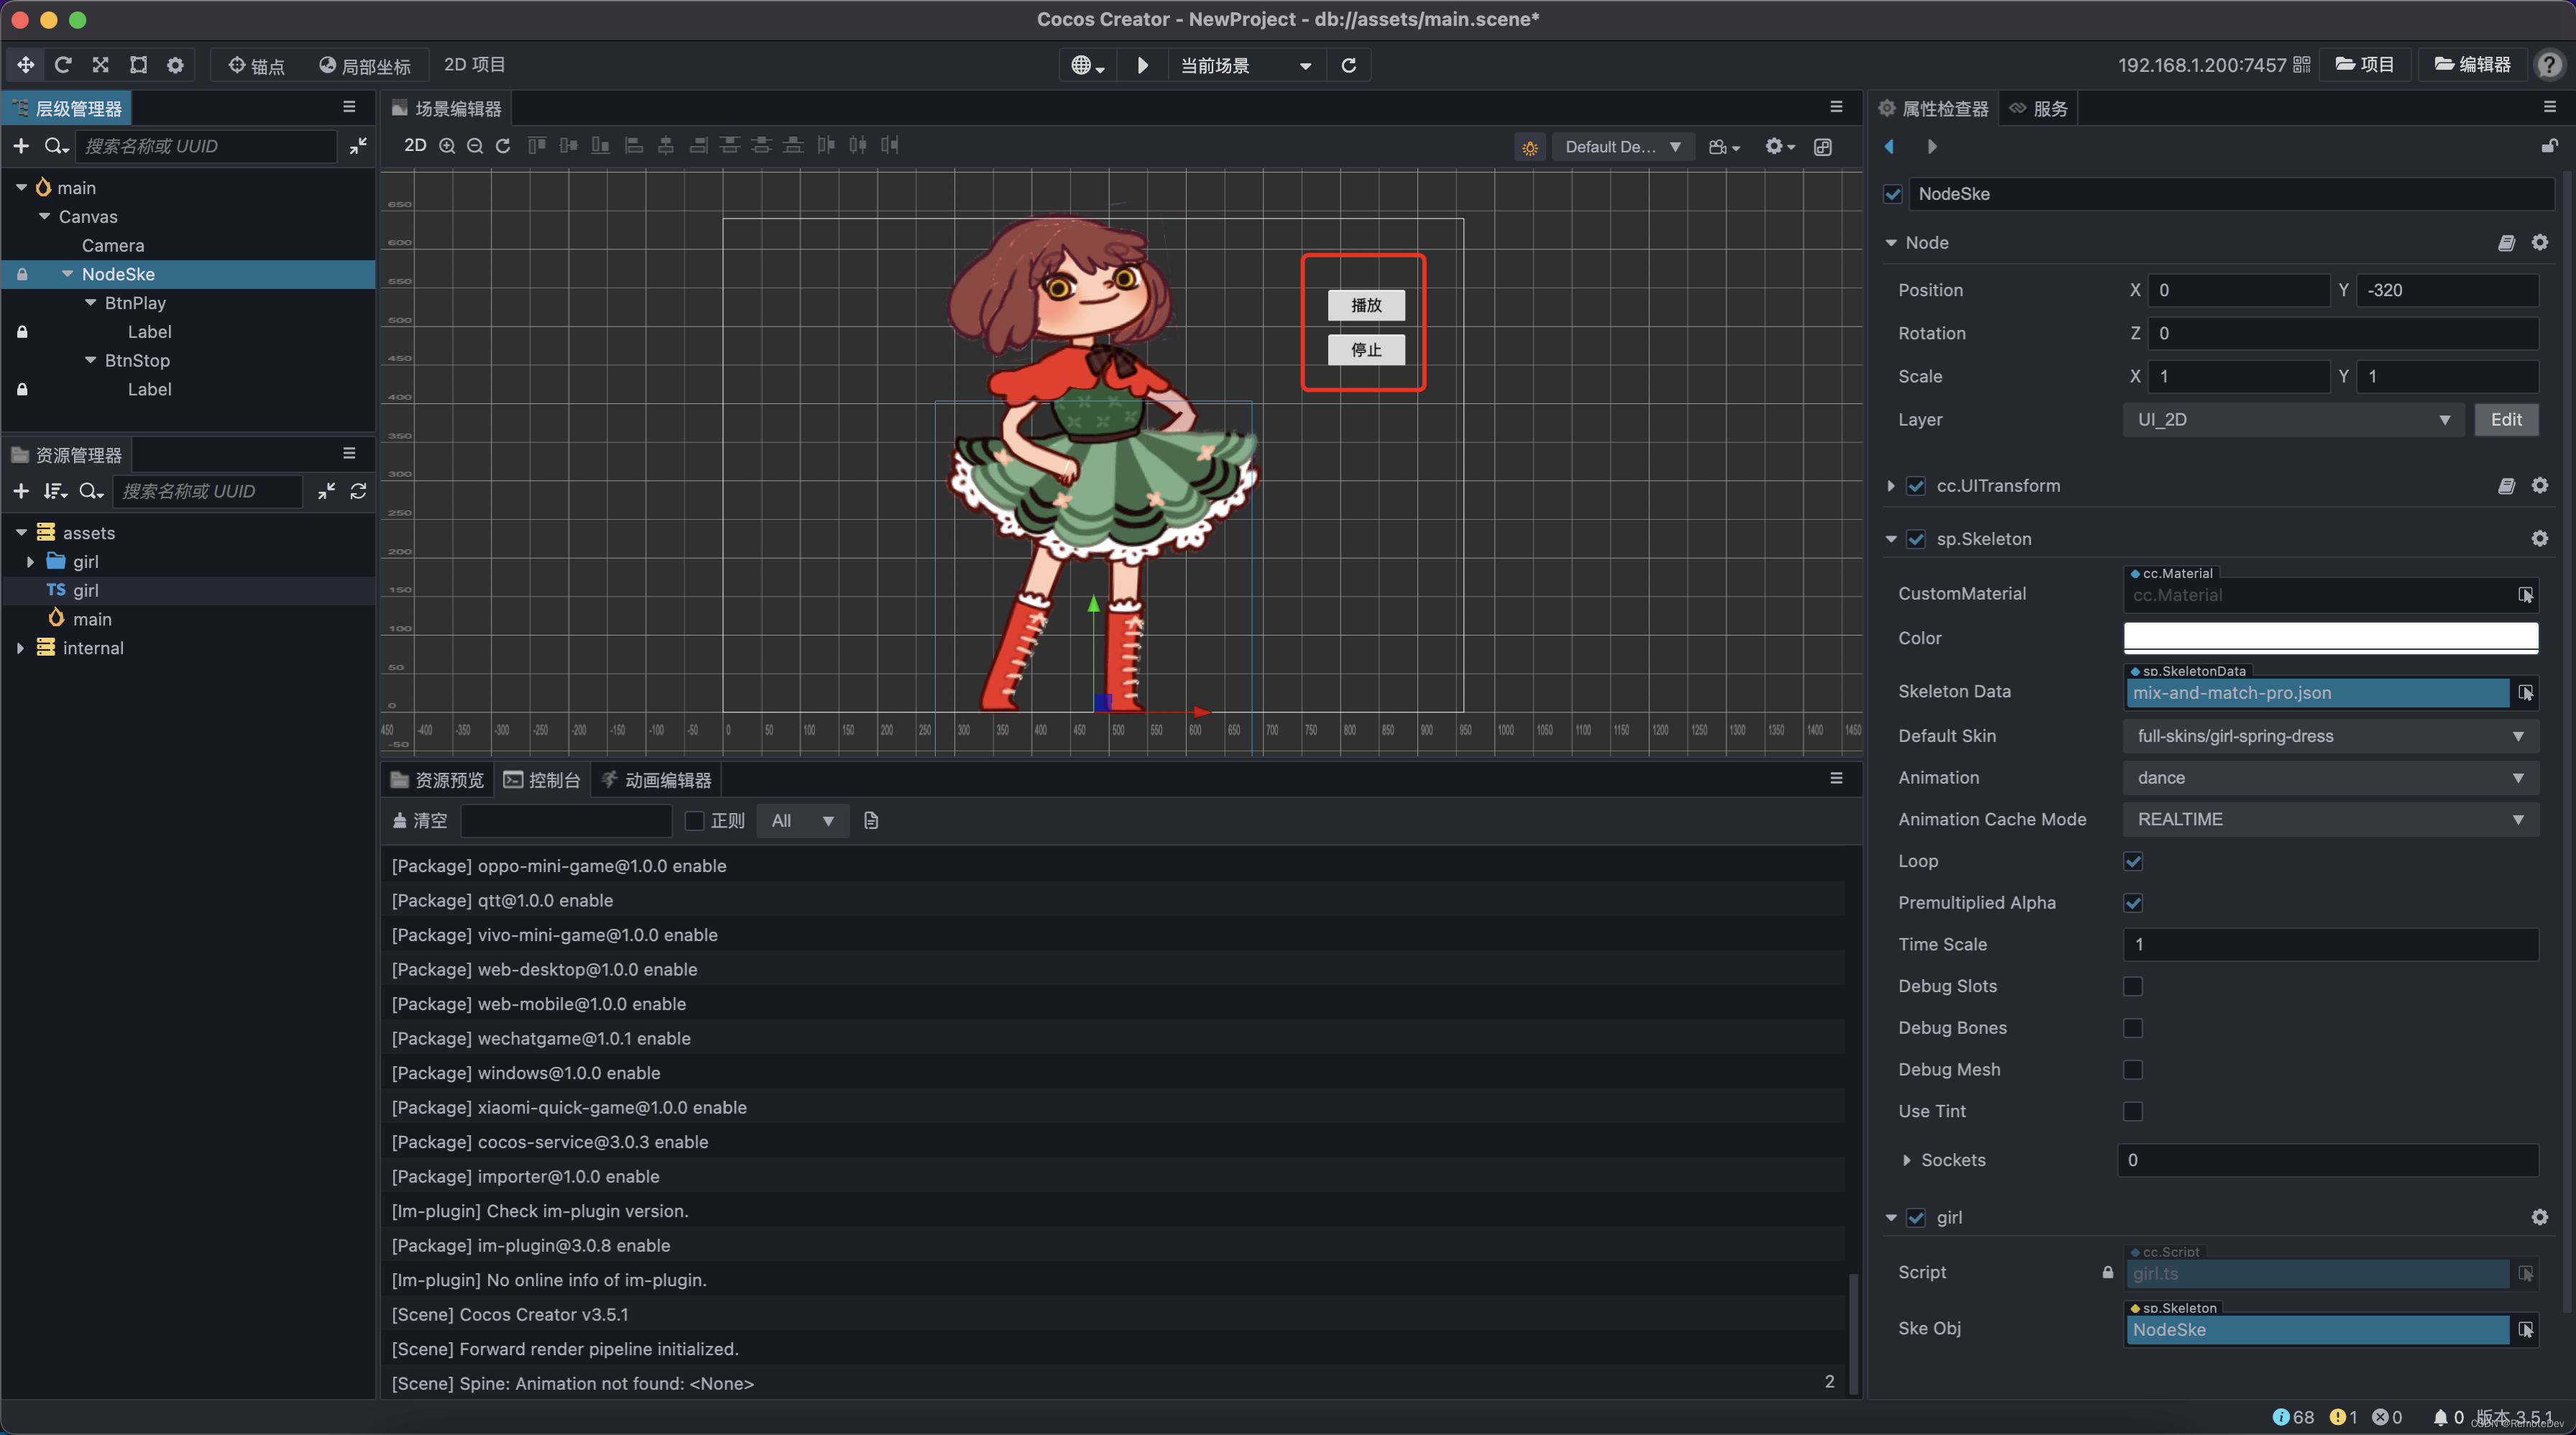Open the Animation Cache Mode dropdown
The height and width of the screenshot is (1435, 2576).
click(x=2327, y=818)
